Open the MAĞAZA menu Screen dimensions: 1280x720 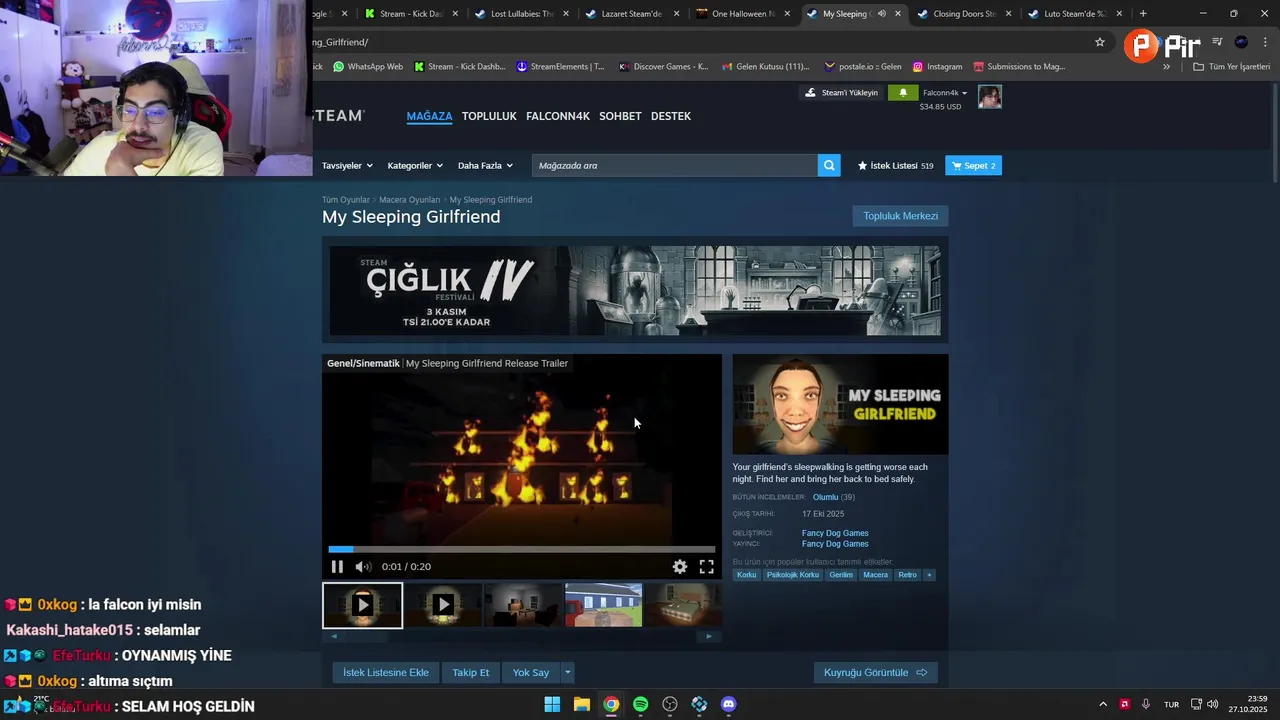click(x=429, y=116)
